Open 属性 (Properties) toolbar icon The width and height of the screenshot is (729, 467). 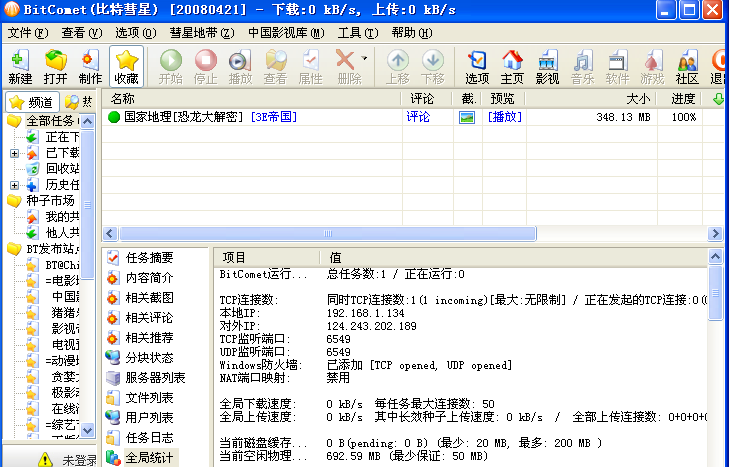[310, 67]
